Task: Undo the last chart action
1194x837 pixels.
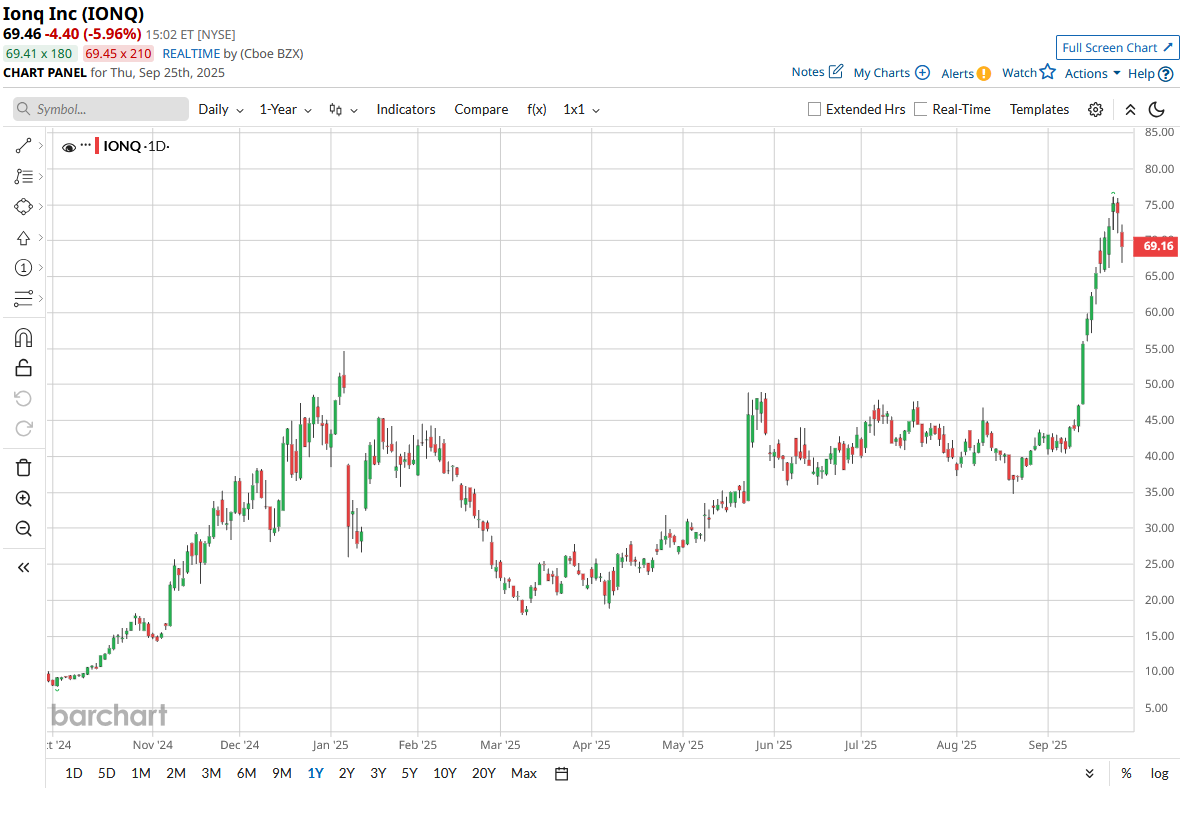Action: [x=24, y=398]
